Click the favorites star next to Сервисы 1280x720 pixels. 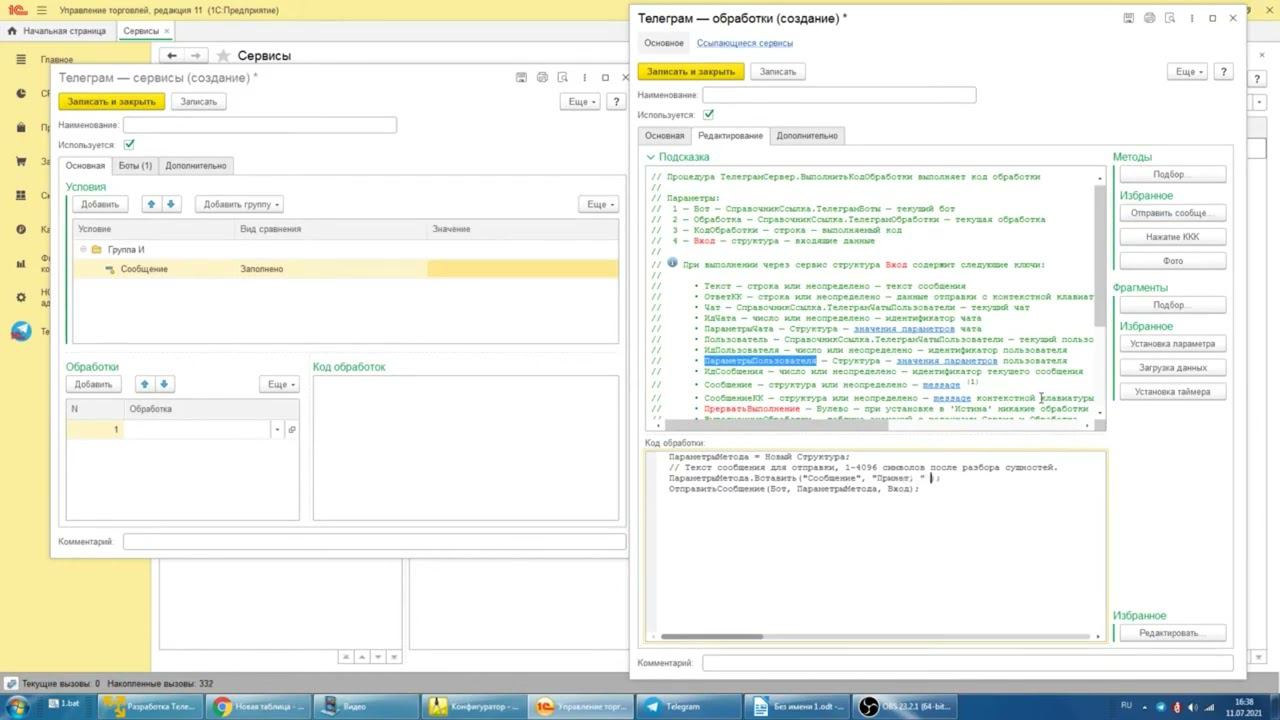223,56
